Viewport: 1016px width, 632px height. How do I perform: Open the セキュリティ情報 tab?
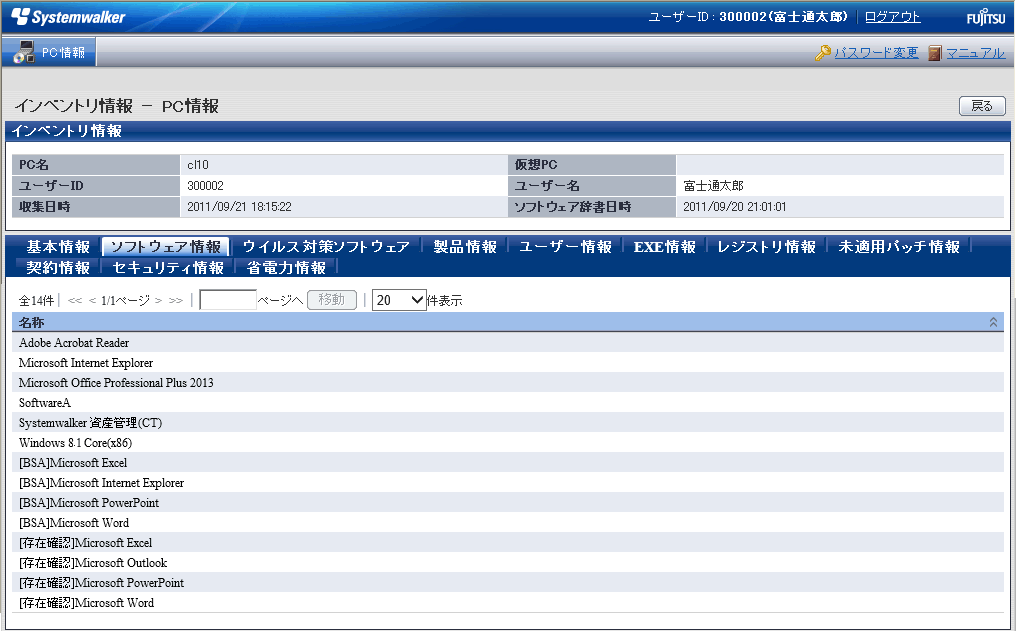pyautogui.click(x=168, y=268)
